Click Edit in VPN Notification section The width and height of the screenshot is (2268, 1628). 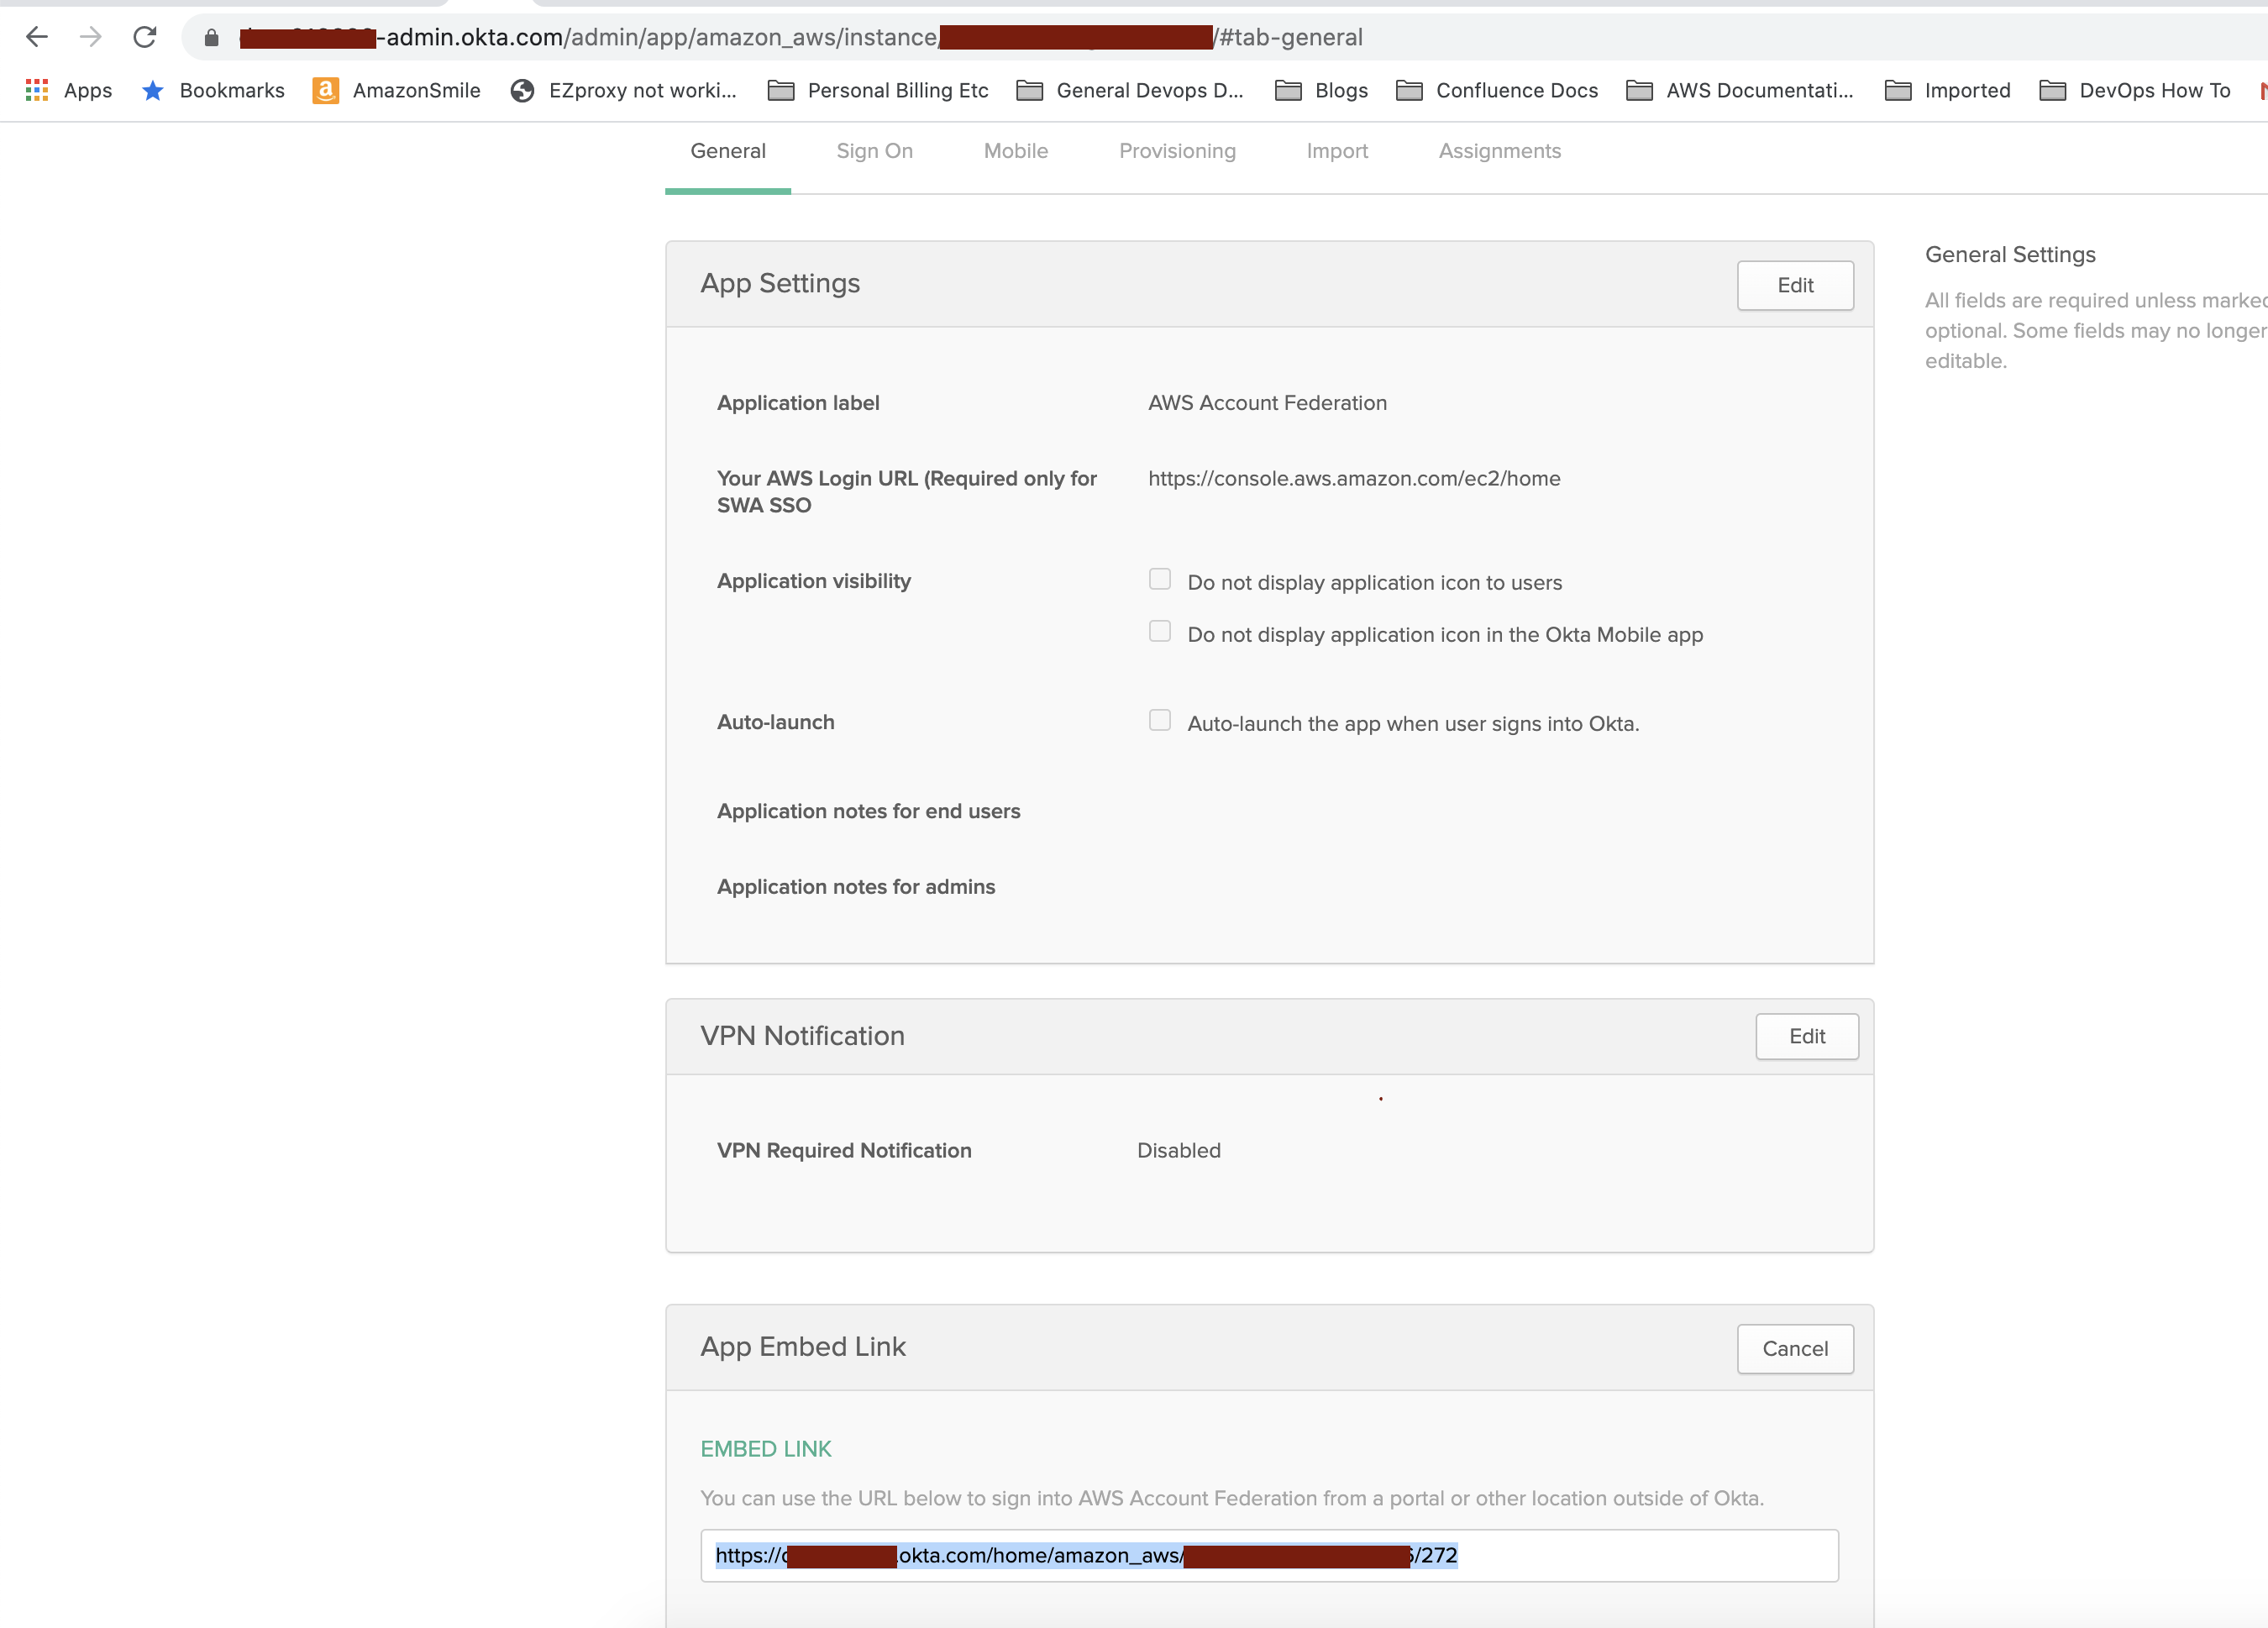[x=1806, y=1037]
